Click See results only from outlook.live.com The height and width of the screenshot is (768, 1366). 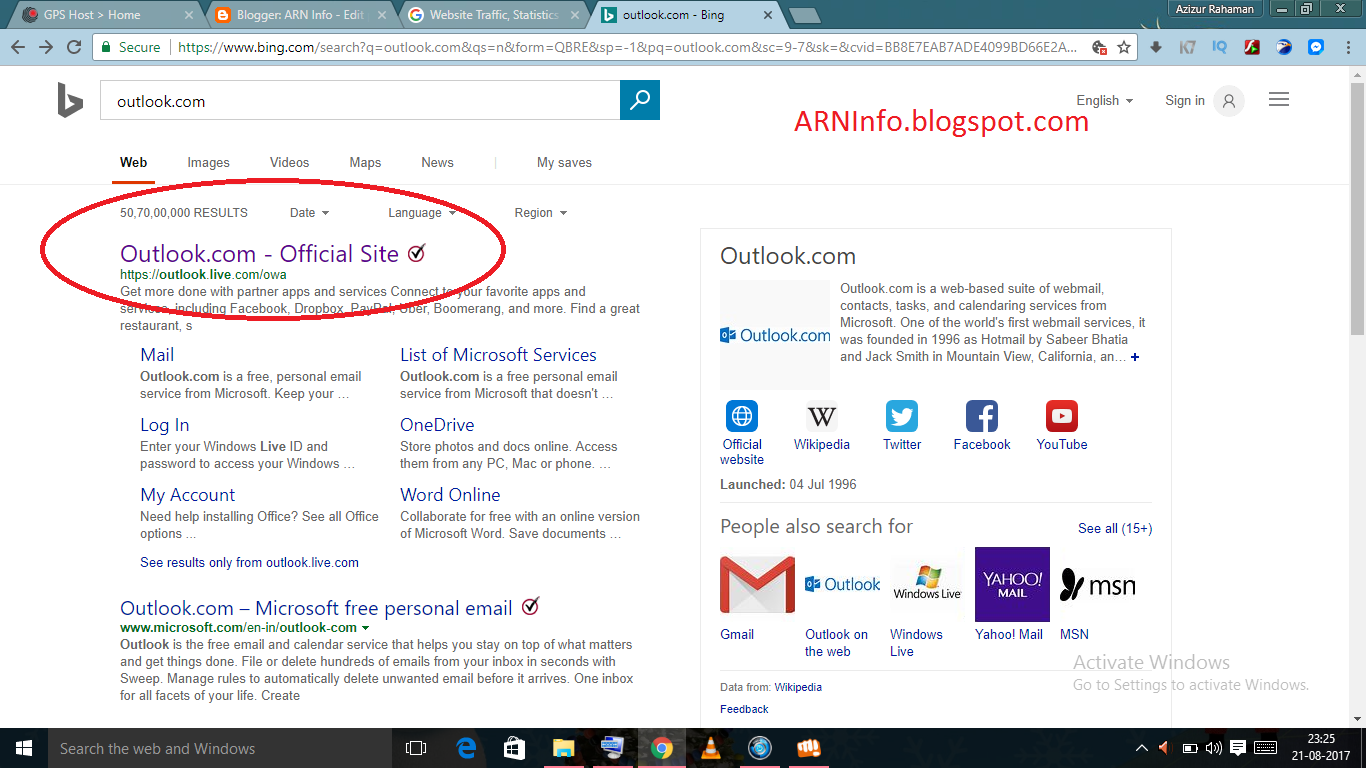[x=249, y=563]
